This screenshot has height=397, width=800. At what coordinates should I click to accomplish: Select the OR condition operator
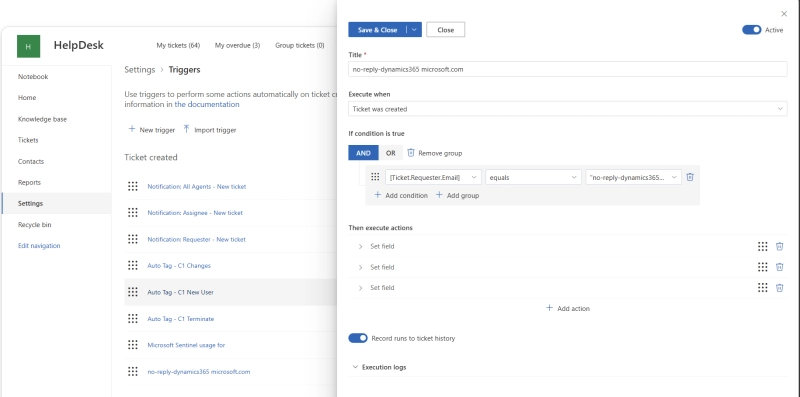[390, 153]
